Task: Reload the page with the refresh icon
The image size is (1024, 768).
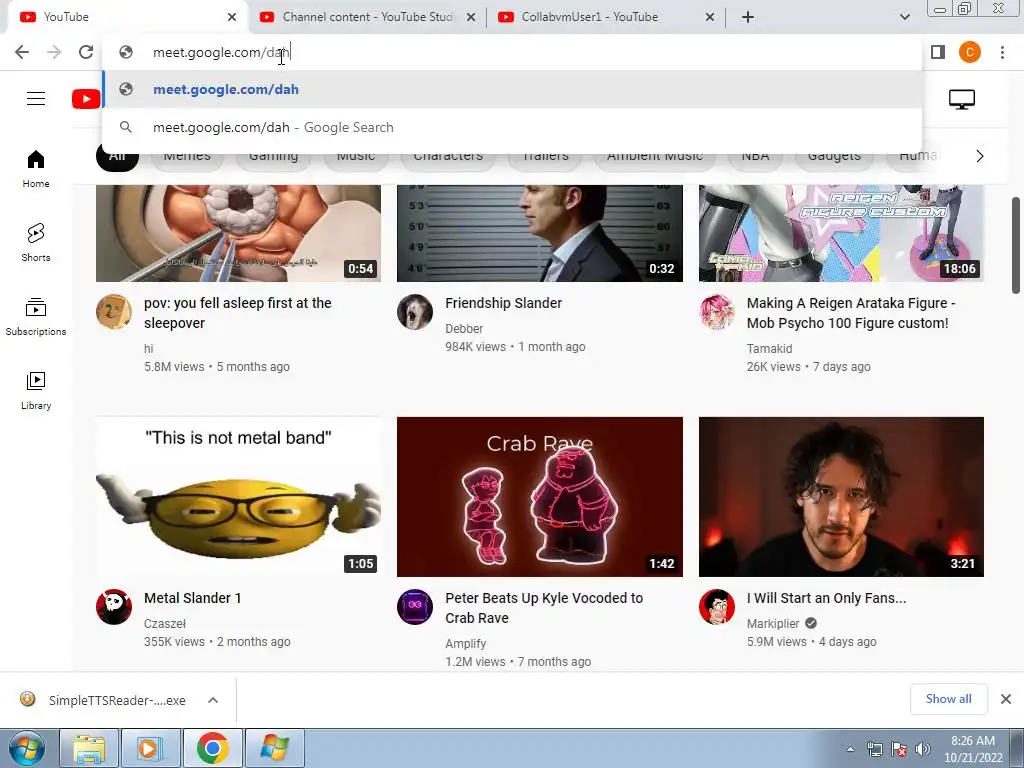Action: (x=86, y=52)
